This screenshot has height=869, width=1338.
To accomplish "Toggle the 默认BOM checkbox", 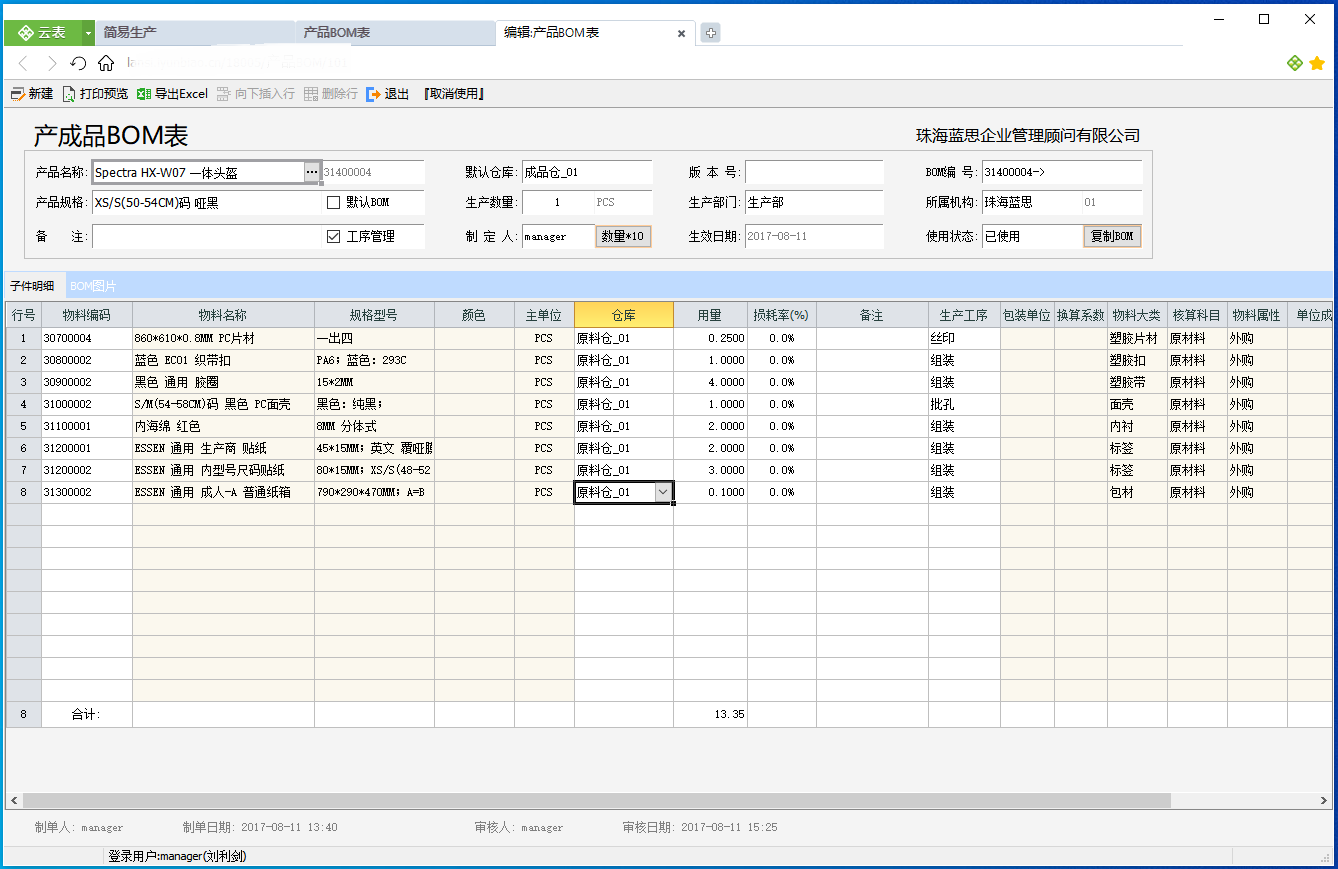I will (x=334, y=203).
